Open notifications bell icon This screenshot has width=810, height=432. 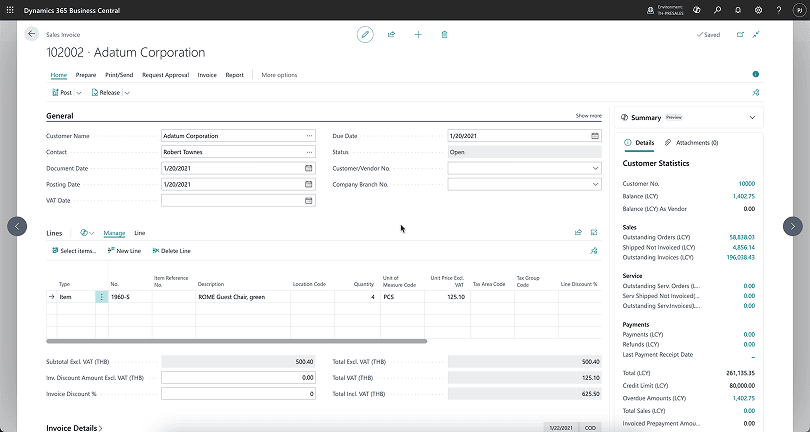(x=738, y=10)
